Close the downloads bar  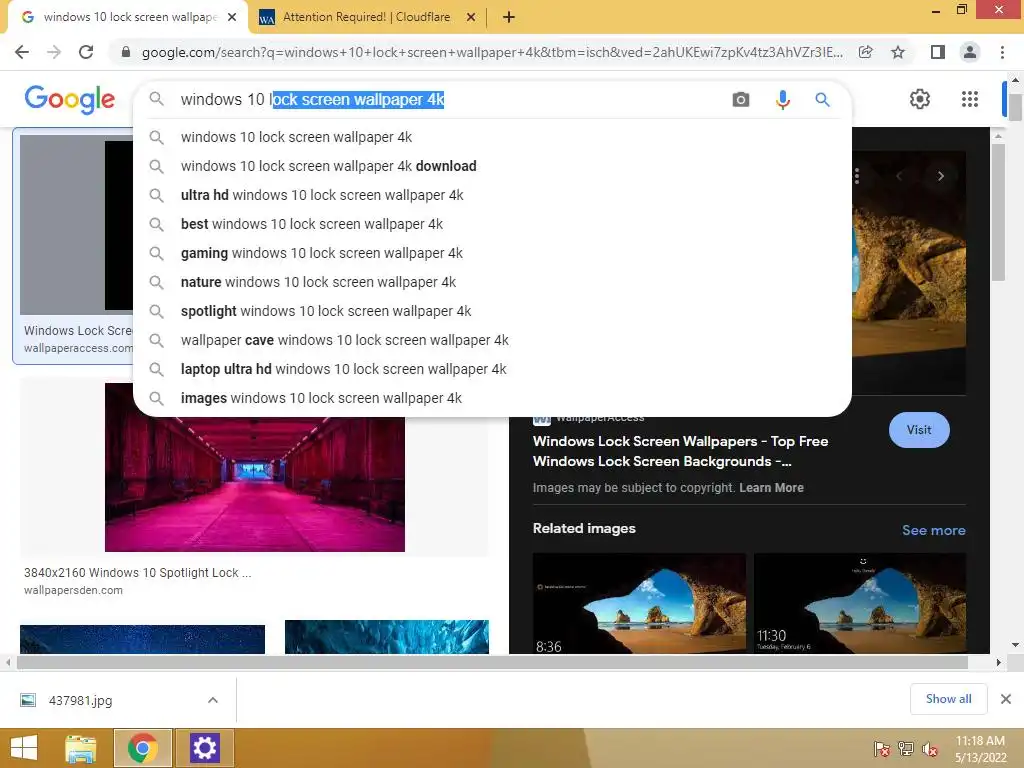click(1006, 699)
